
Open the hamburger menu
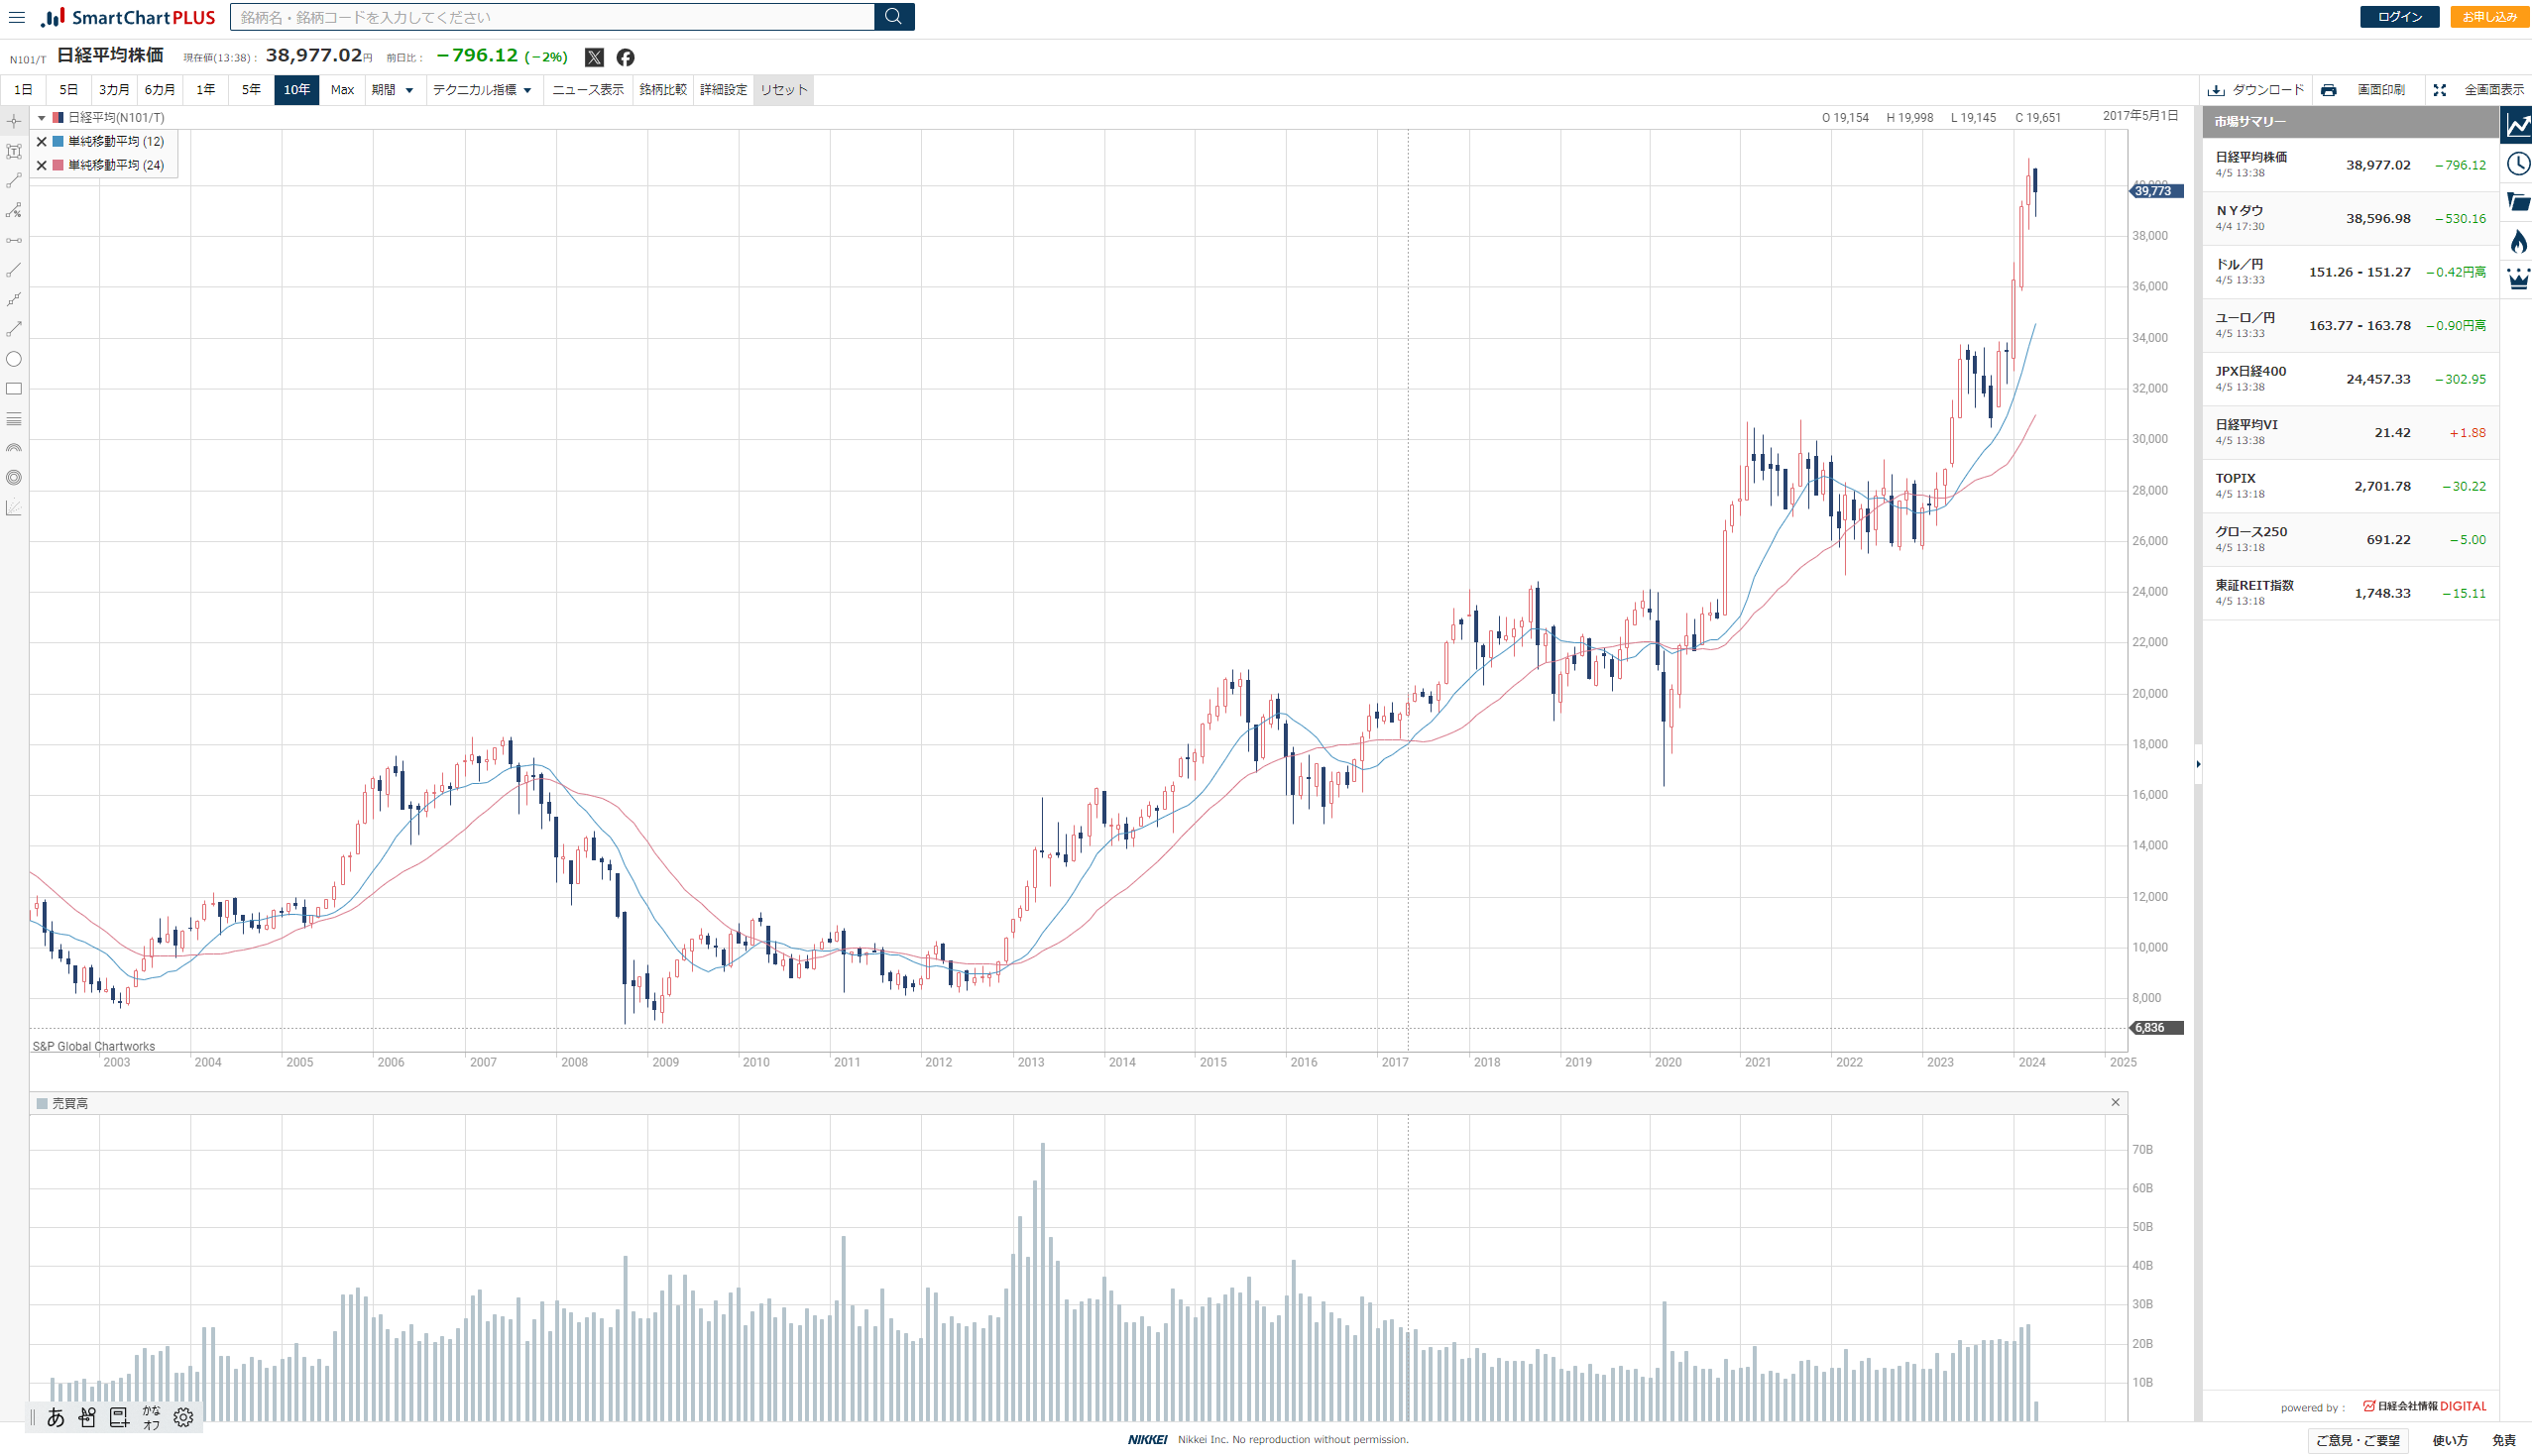[17, 17]
